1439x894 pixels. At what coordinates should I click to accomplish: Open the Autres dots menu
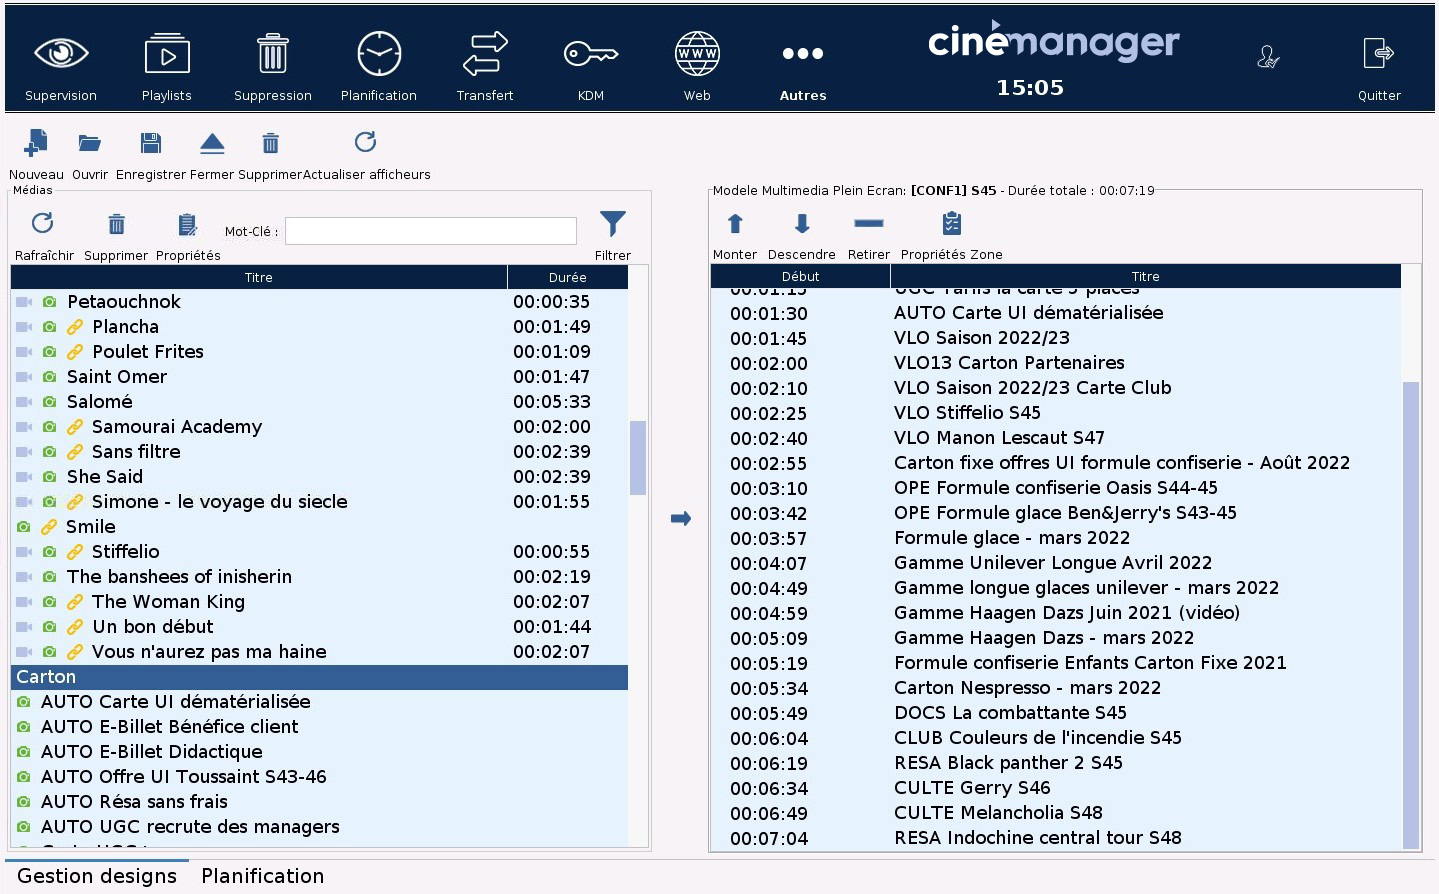pos(803,53)
